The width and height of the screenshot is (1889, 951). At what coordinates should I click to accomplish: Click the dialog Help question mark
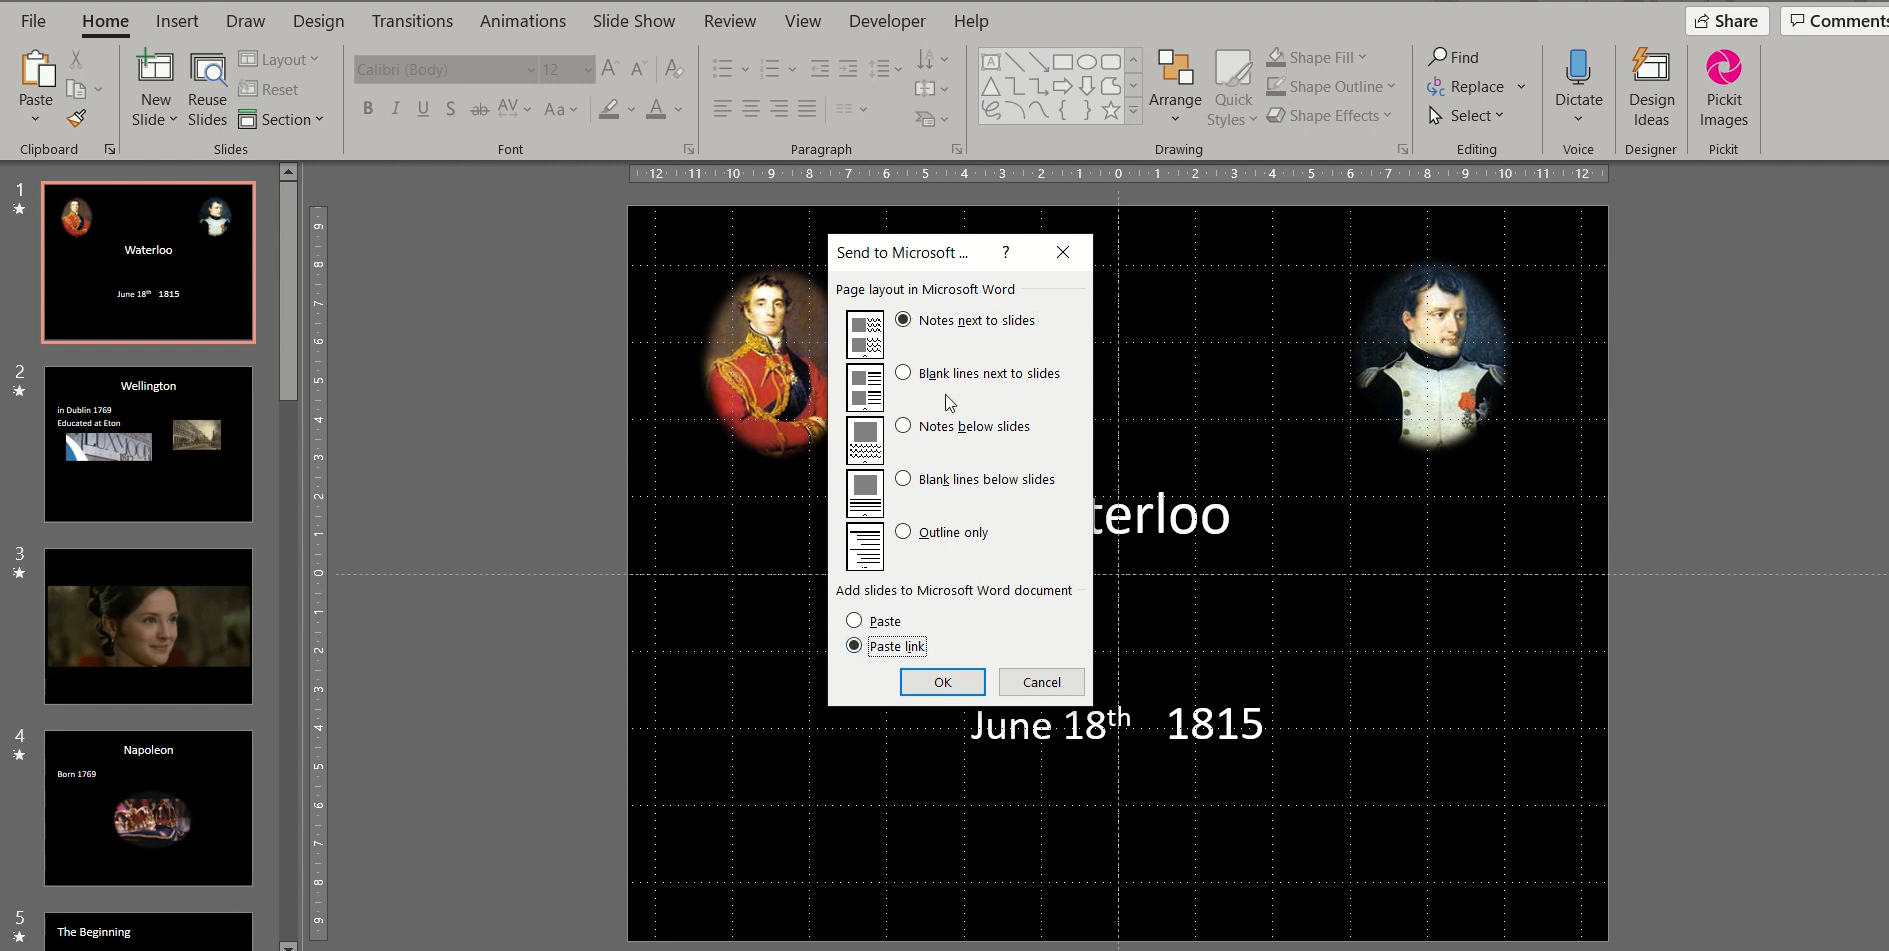click(1006, 252)
